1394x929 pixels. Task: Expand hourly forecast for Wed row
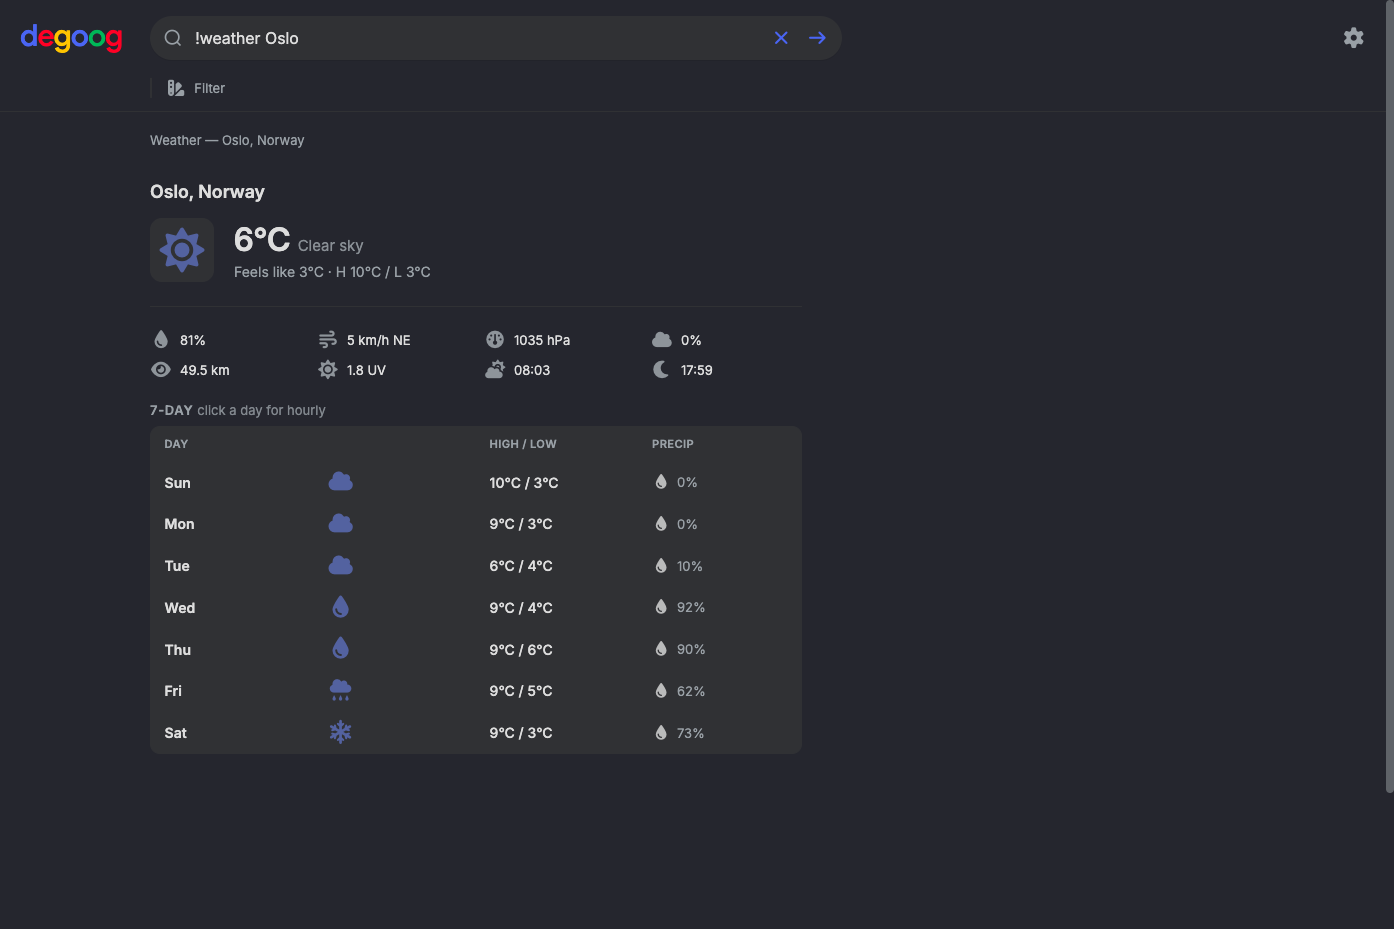coord(476,607)
